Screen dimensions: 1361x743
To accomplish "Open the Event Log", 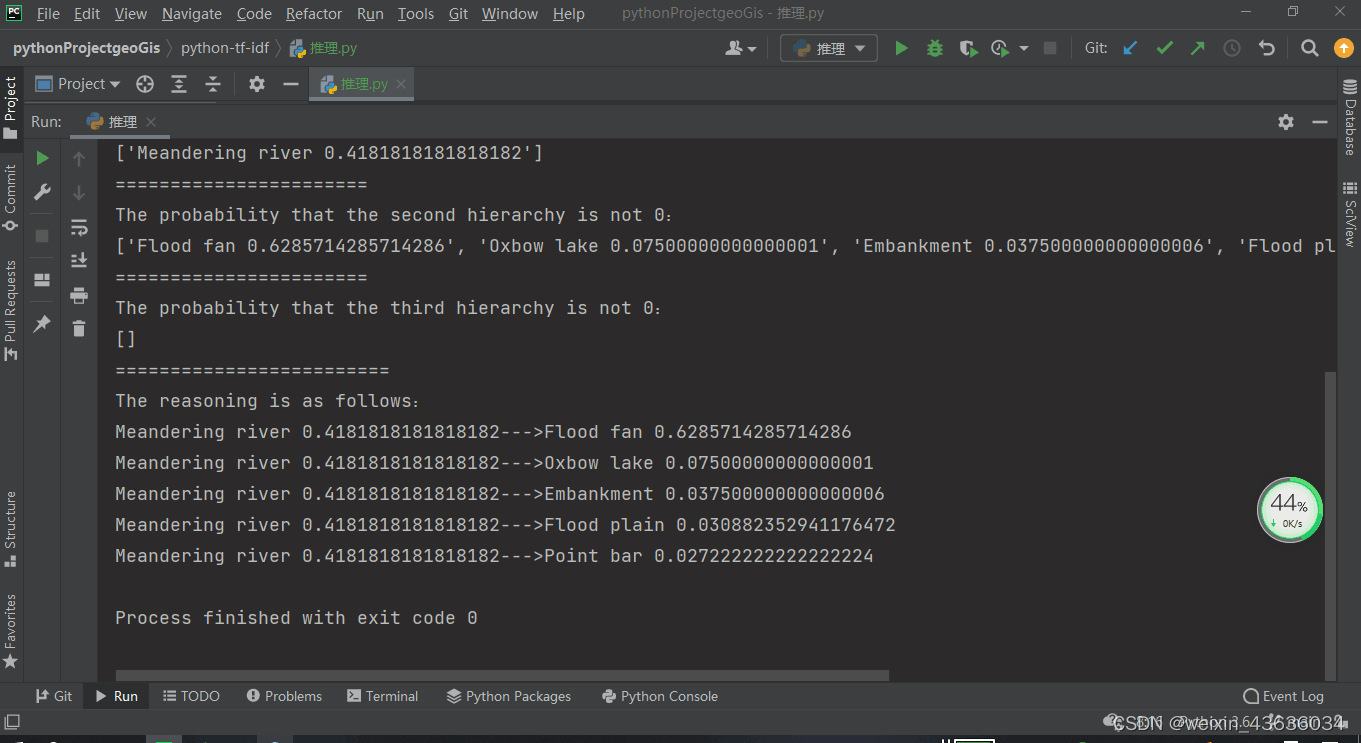I will [x=1283, y=696].
